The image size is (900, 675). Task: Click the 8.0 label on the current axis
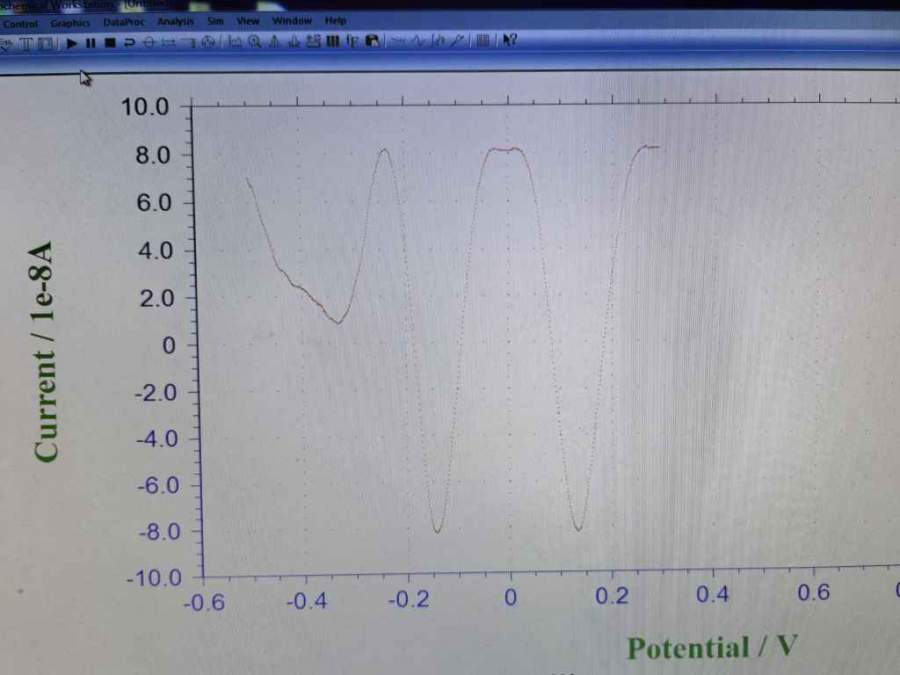coord(153,155)
